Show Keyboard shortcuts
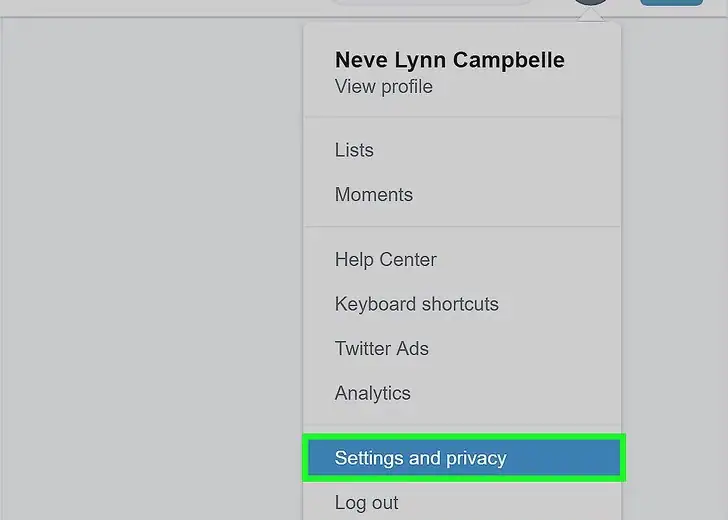 [x=417, y=304]
